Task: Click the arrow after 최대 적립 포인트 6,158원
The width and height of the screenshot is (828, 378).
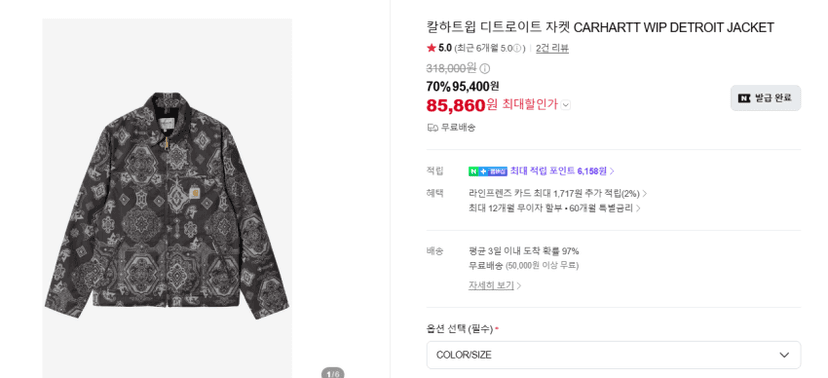Action: point(612,171)
